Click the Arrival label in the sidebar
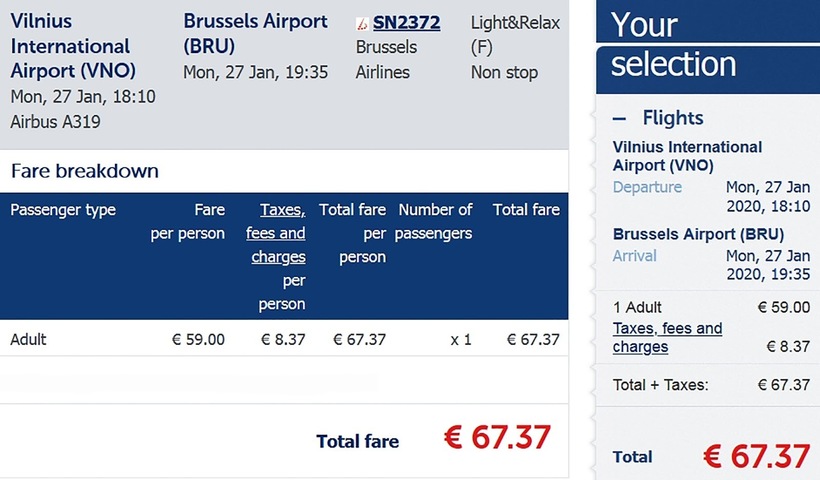The height and width of the screenshot is (480, 820). click(x=635, y=255)
